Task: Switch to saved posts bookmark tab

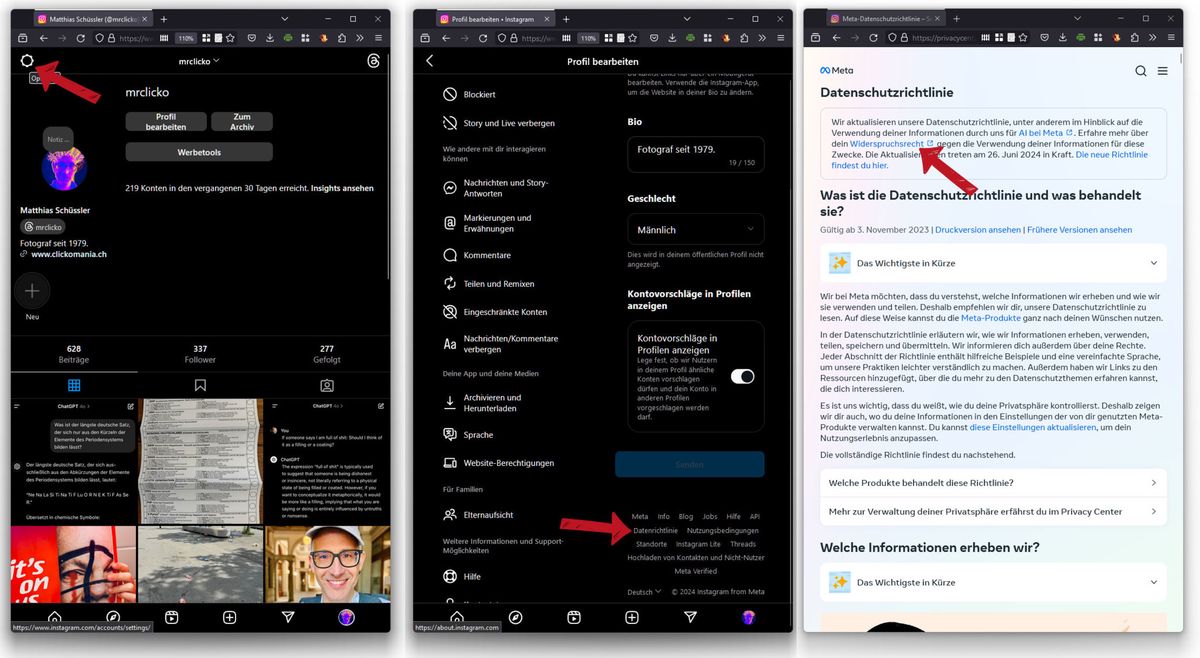Action: pyautogui.click(x=201, y=385)
